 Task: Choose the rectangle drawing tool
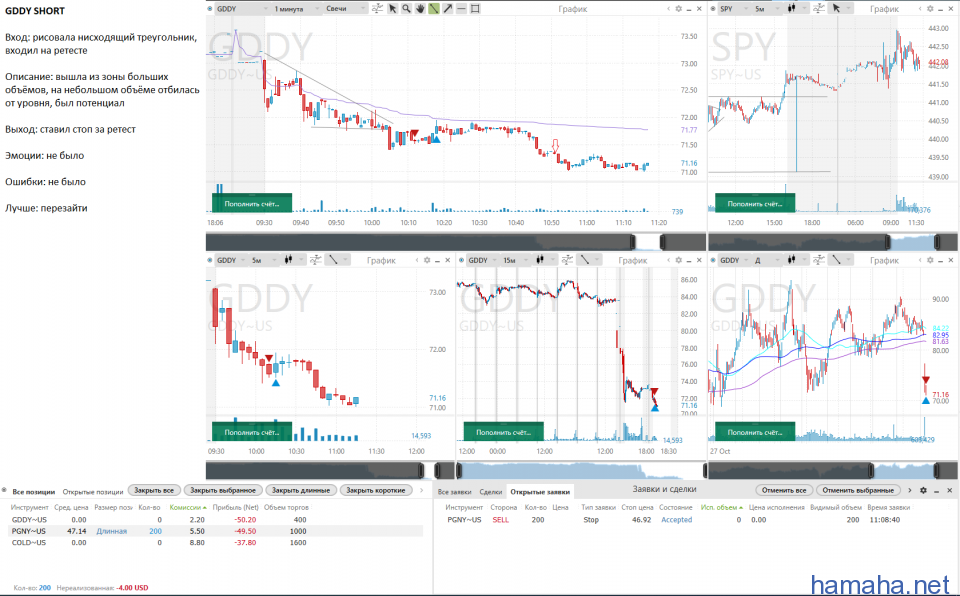476,9
